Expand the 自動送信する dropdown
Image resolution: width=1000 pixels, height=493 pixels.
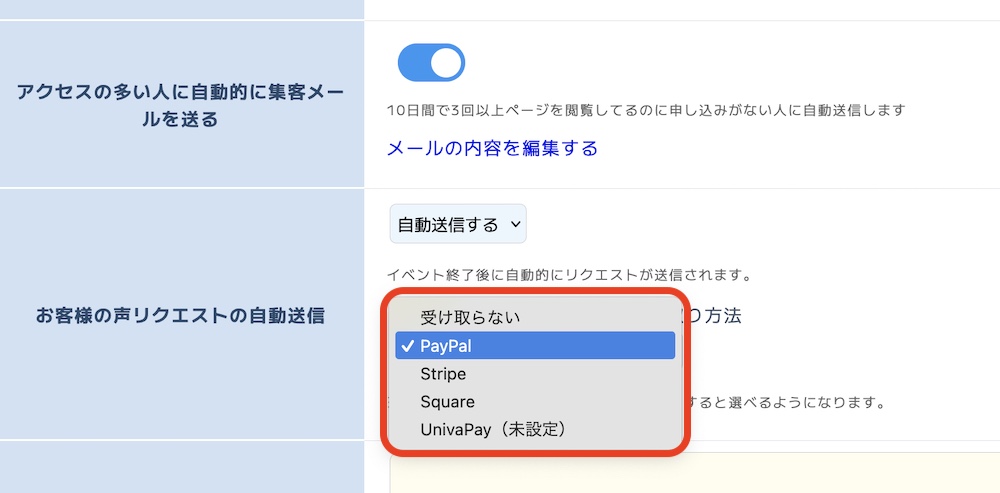(x=457, y=225)
